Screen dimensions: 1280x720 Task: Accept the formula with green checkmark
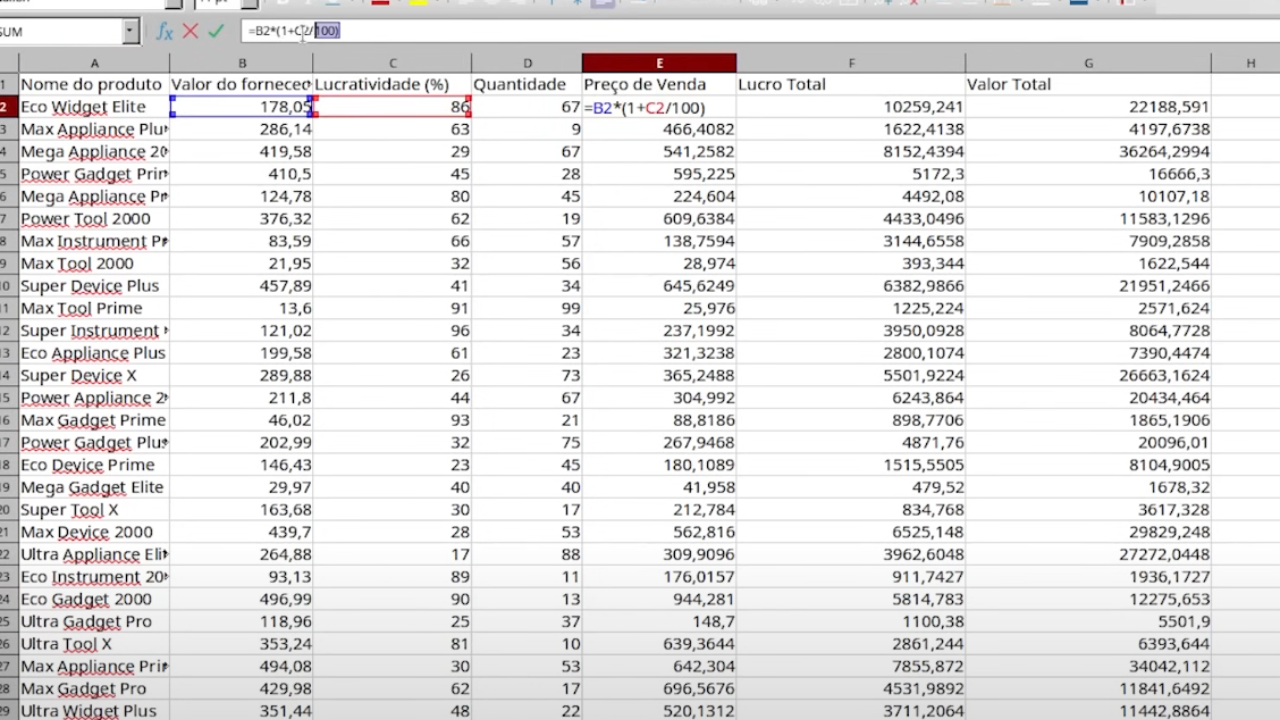(x=216, y=32)
